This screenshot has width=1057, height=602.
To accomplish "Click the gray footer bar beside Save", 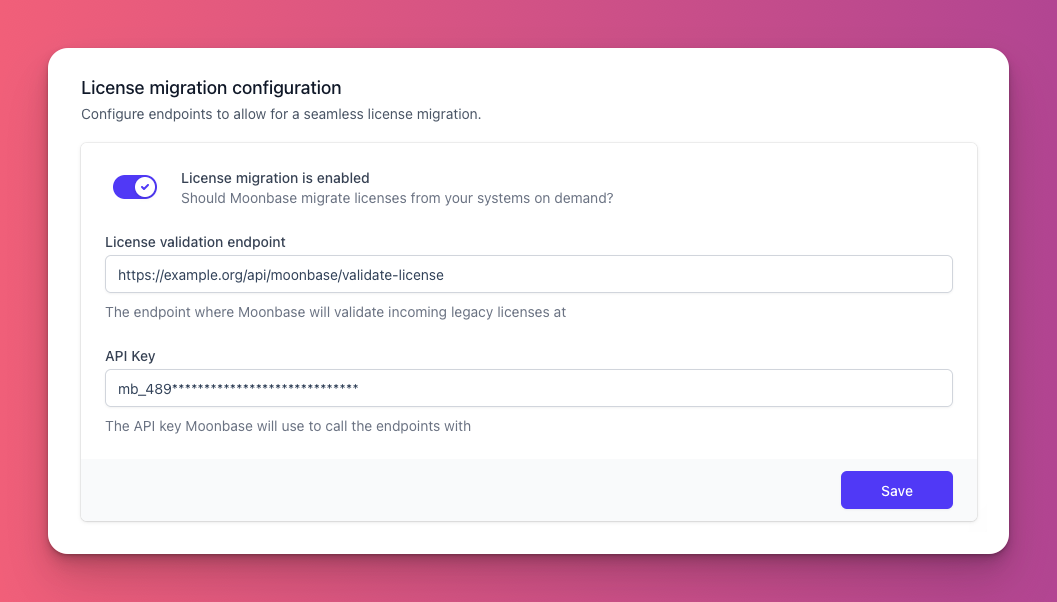I will [460, 490].
